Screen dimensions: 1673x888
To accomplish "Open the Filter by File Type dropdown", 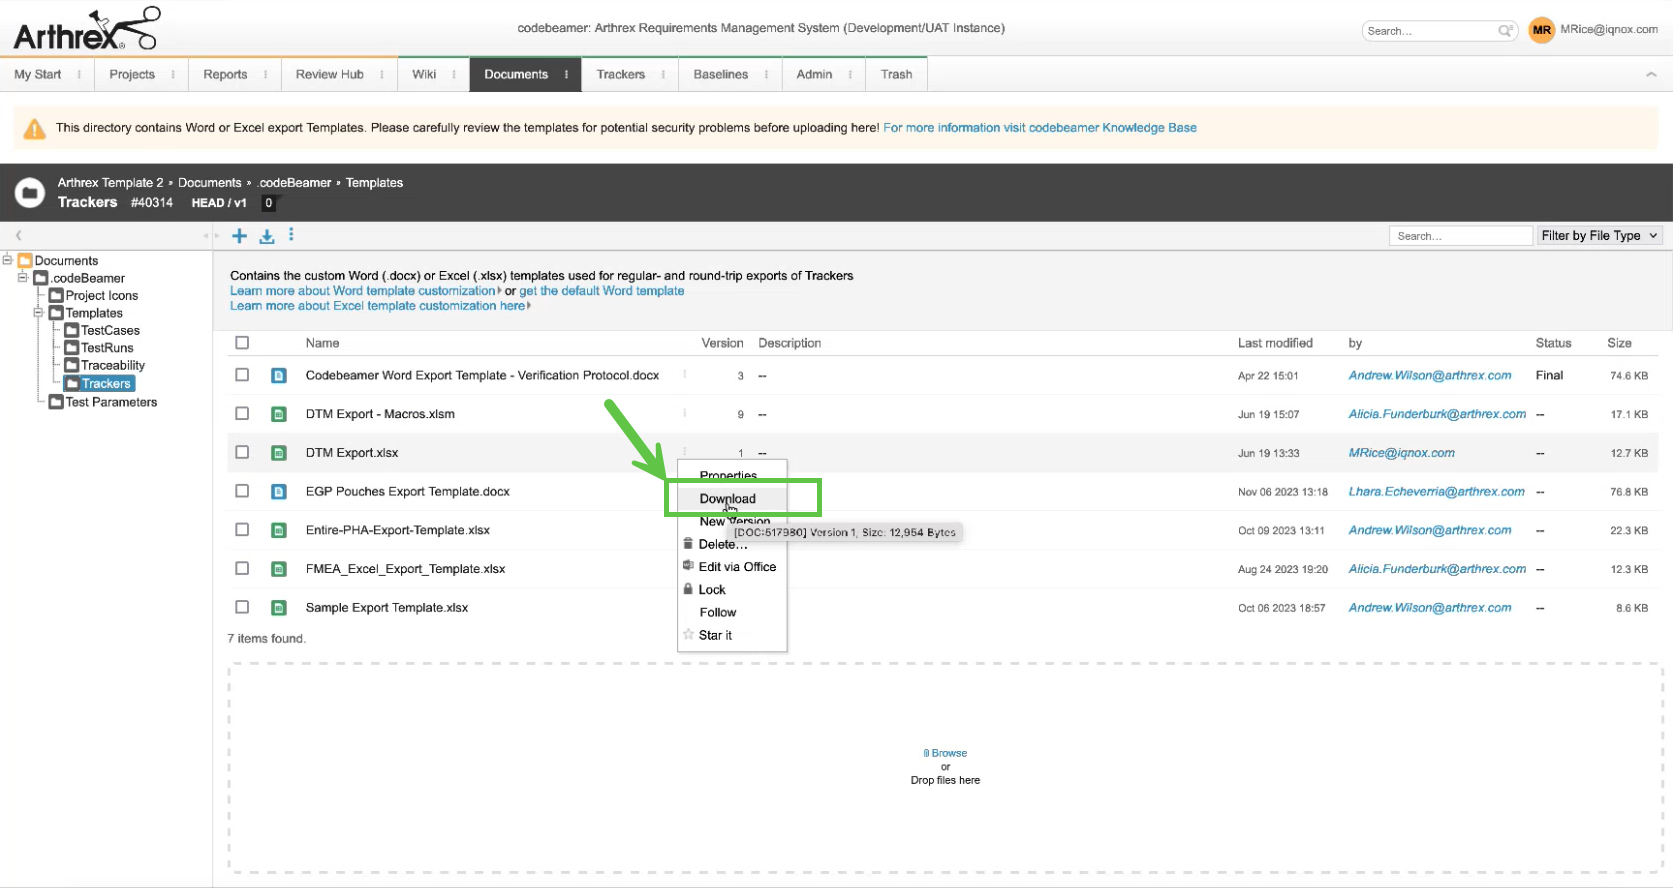I will pyautogui.click(x=1599, y=236).
